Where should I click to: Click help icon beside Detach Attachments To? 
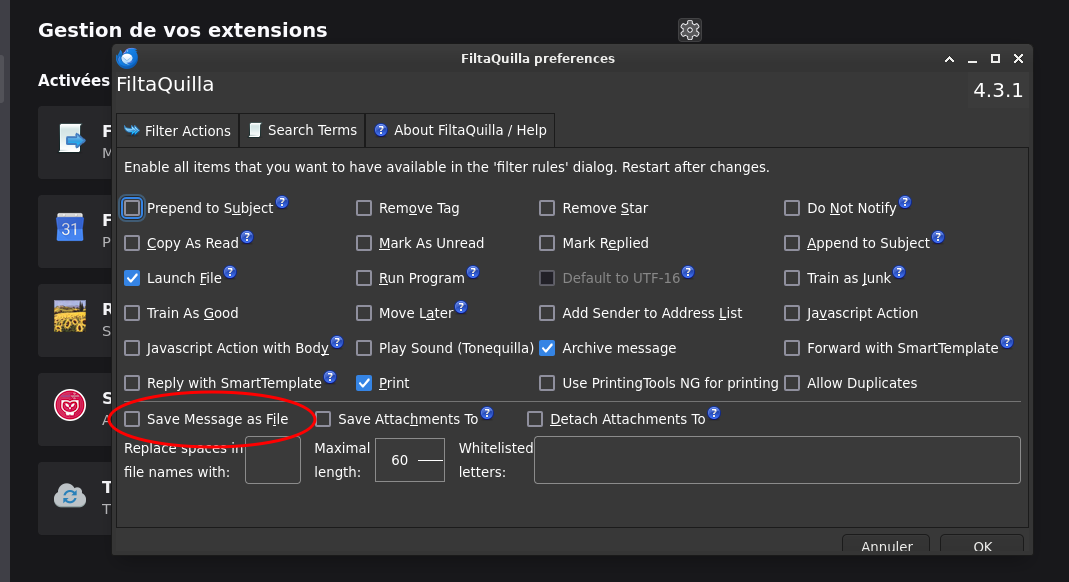pyautogui.click(x=714, y=413)
